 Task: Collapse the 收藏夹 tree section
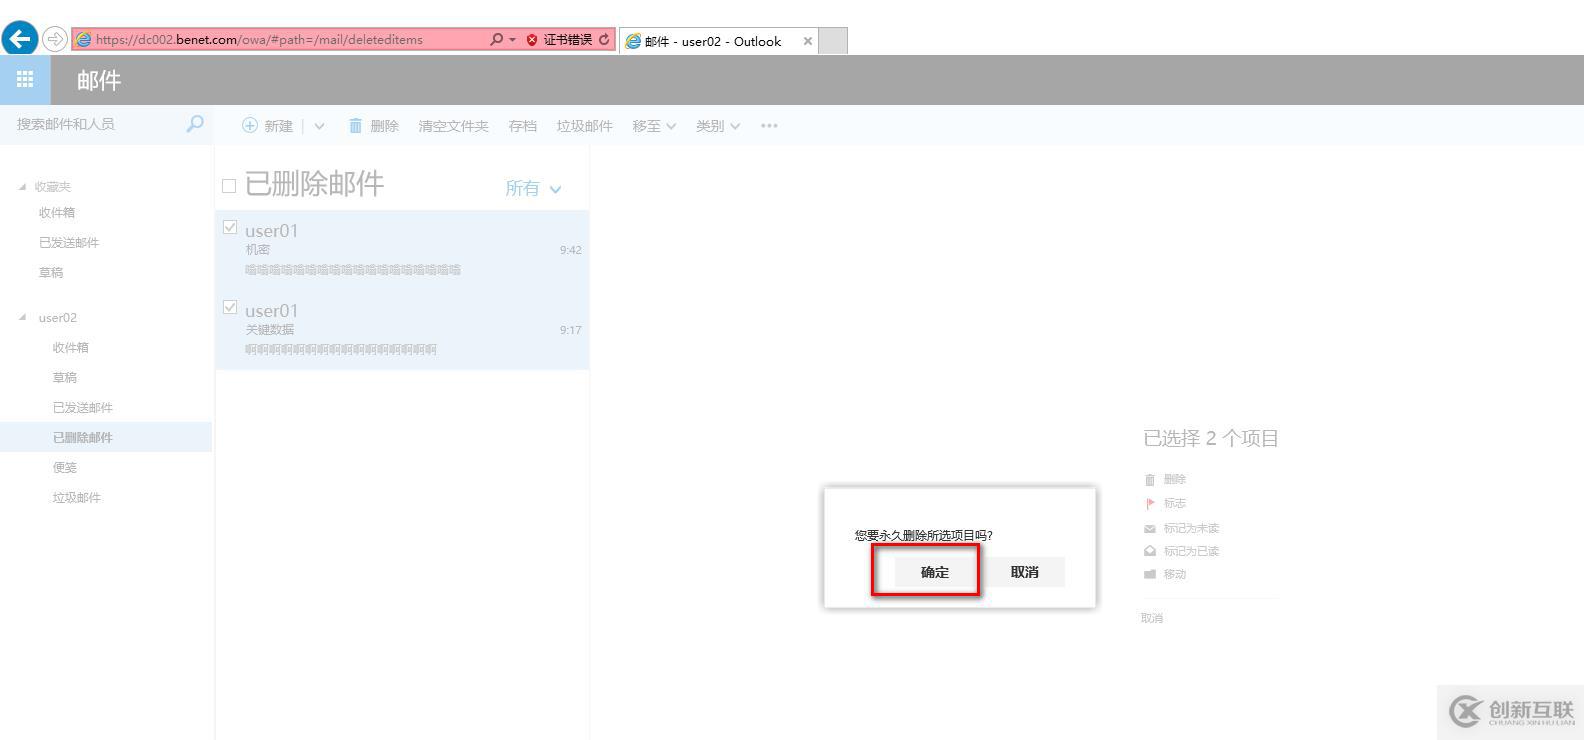23,187
